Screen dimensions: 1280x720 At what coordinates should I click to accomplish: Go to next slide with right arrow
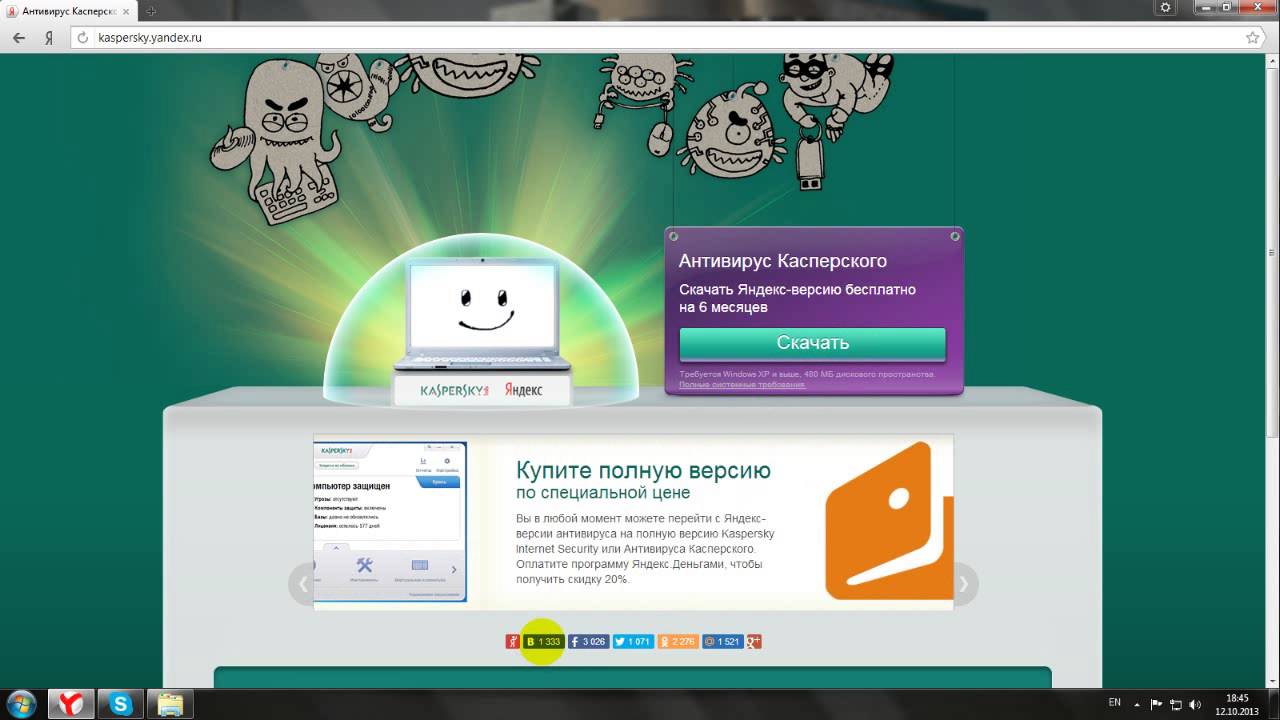(964, 584)
